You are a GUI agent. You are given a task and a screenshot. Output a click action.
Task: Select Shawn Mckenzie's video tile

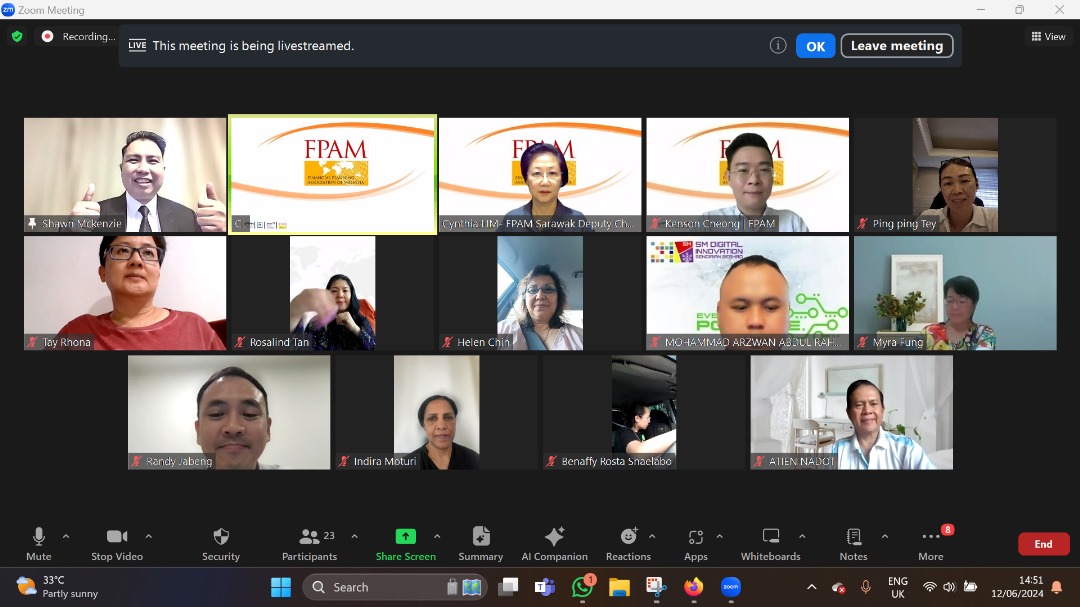(x=125, y=175)
